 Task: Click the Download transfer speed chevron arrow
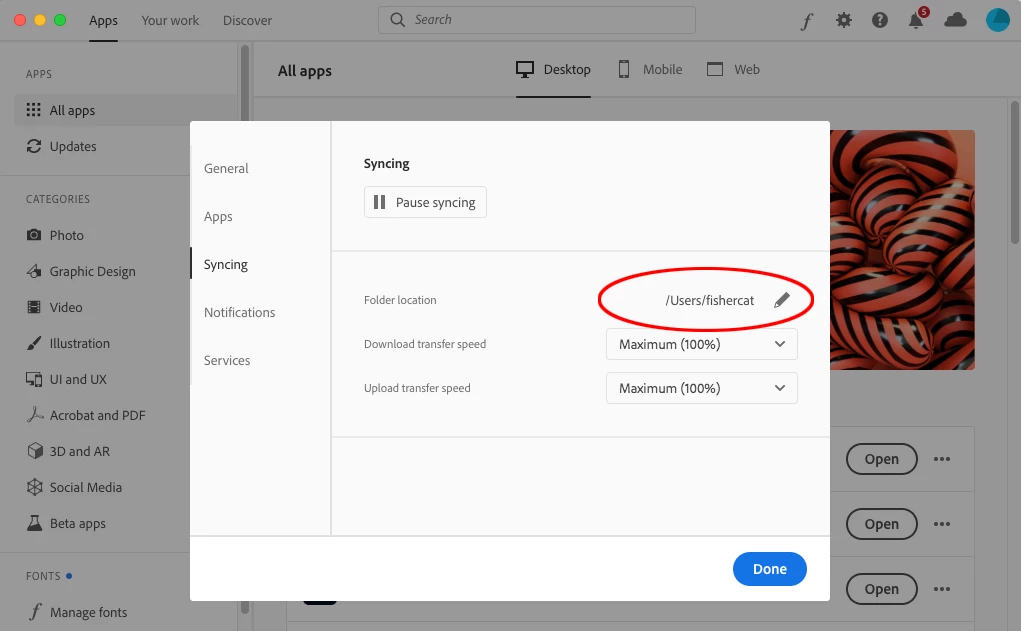(x=779, y=344)
